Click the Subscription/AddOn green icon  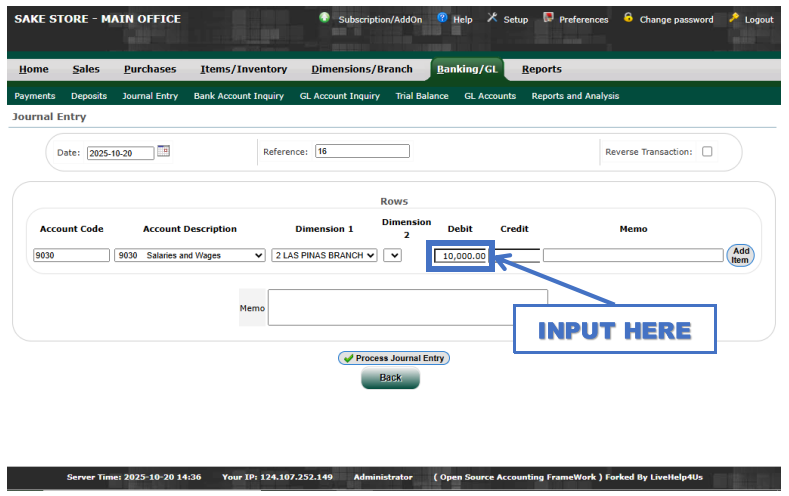tap(325, 19)
